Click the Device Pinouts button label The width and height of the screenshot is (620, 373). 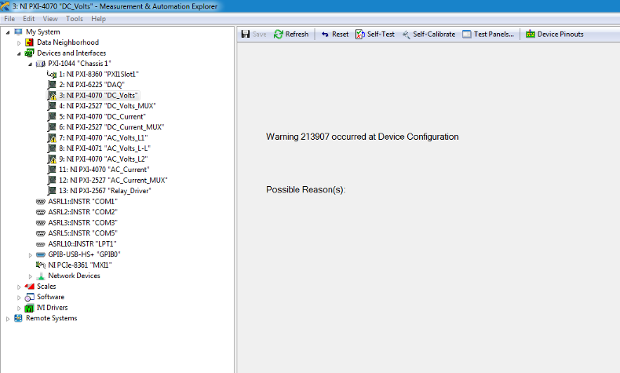pos(560,34)
